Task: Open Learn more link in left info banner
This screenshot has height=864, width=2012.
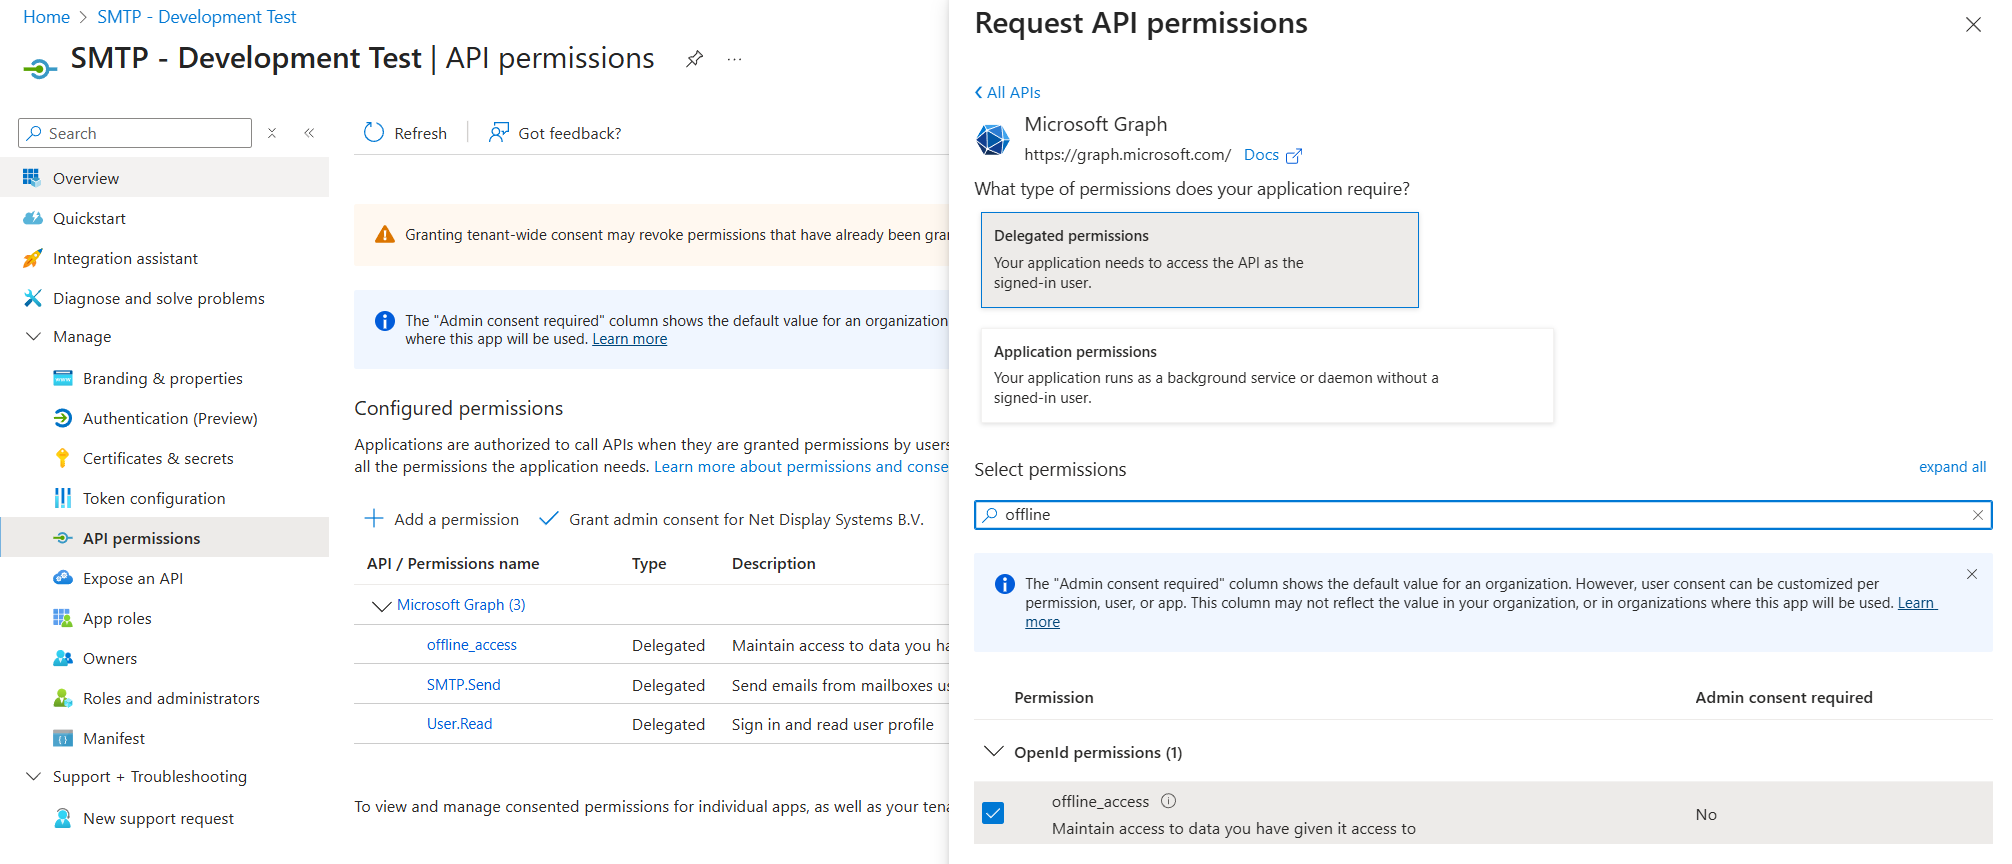Action: tap(629, 339)
